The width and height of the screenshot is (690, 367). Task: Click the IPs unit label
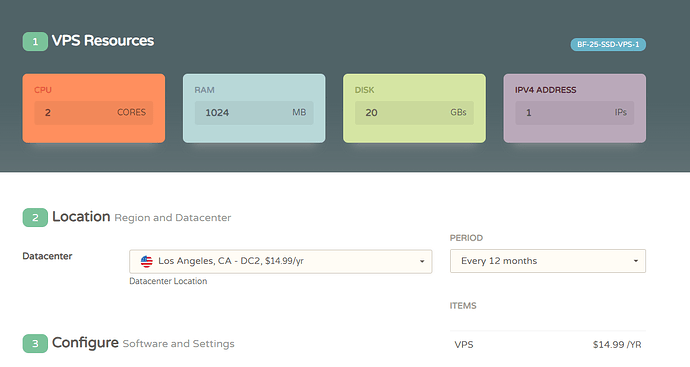pos(620,113)
